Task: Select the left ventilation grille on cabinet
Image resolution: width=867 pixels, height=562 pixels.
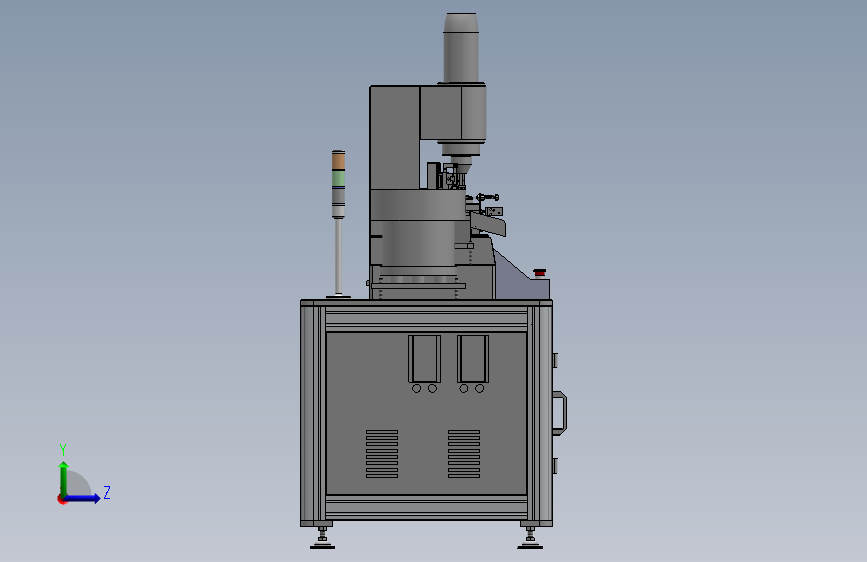Action: [382, 454]
